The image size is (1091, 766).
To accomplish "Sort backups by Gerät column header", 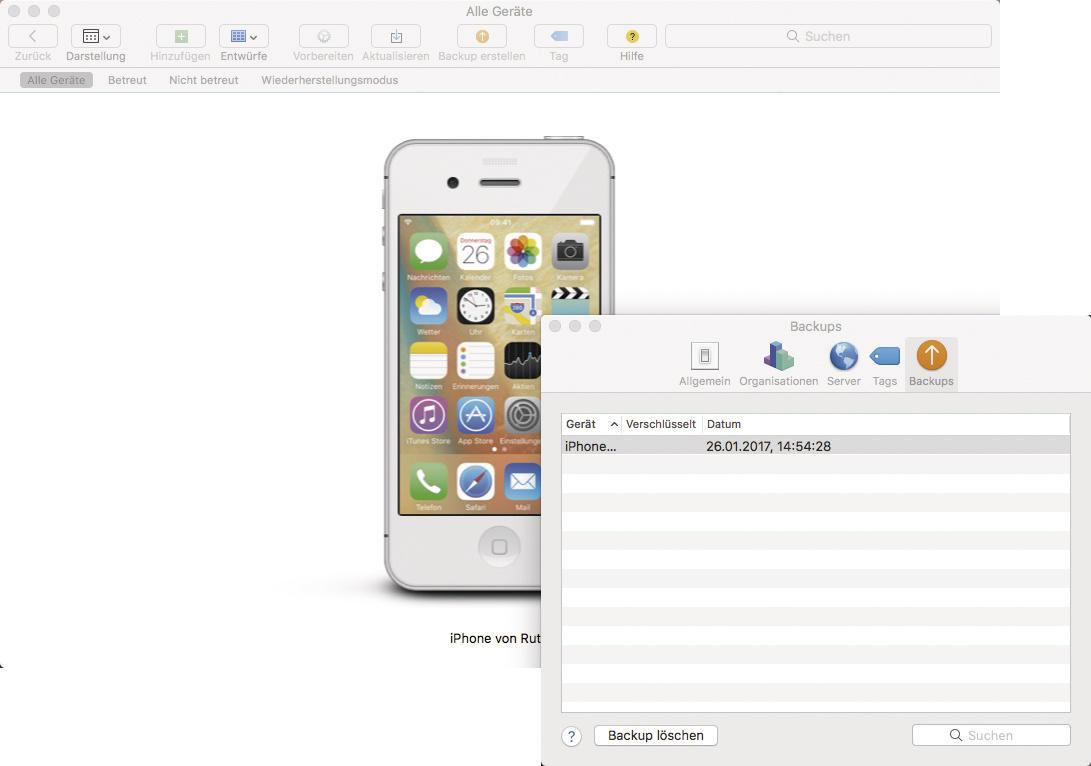I will (x=591, y=424).
